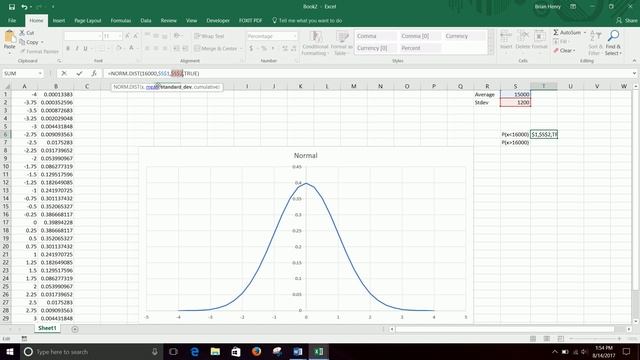This screenshot has width=640, height=360.
Task: Open Sort & Filter menu
Action: click(x=595, y=43)
